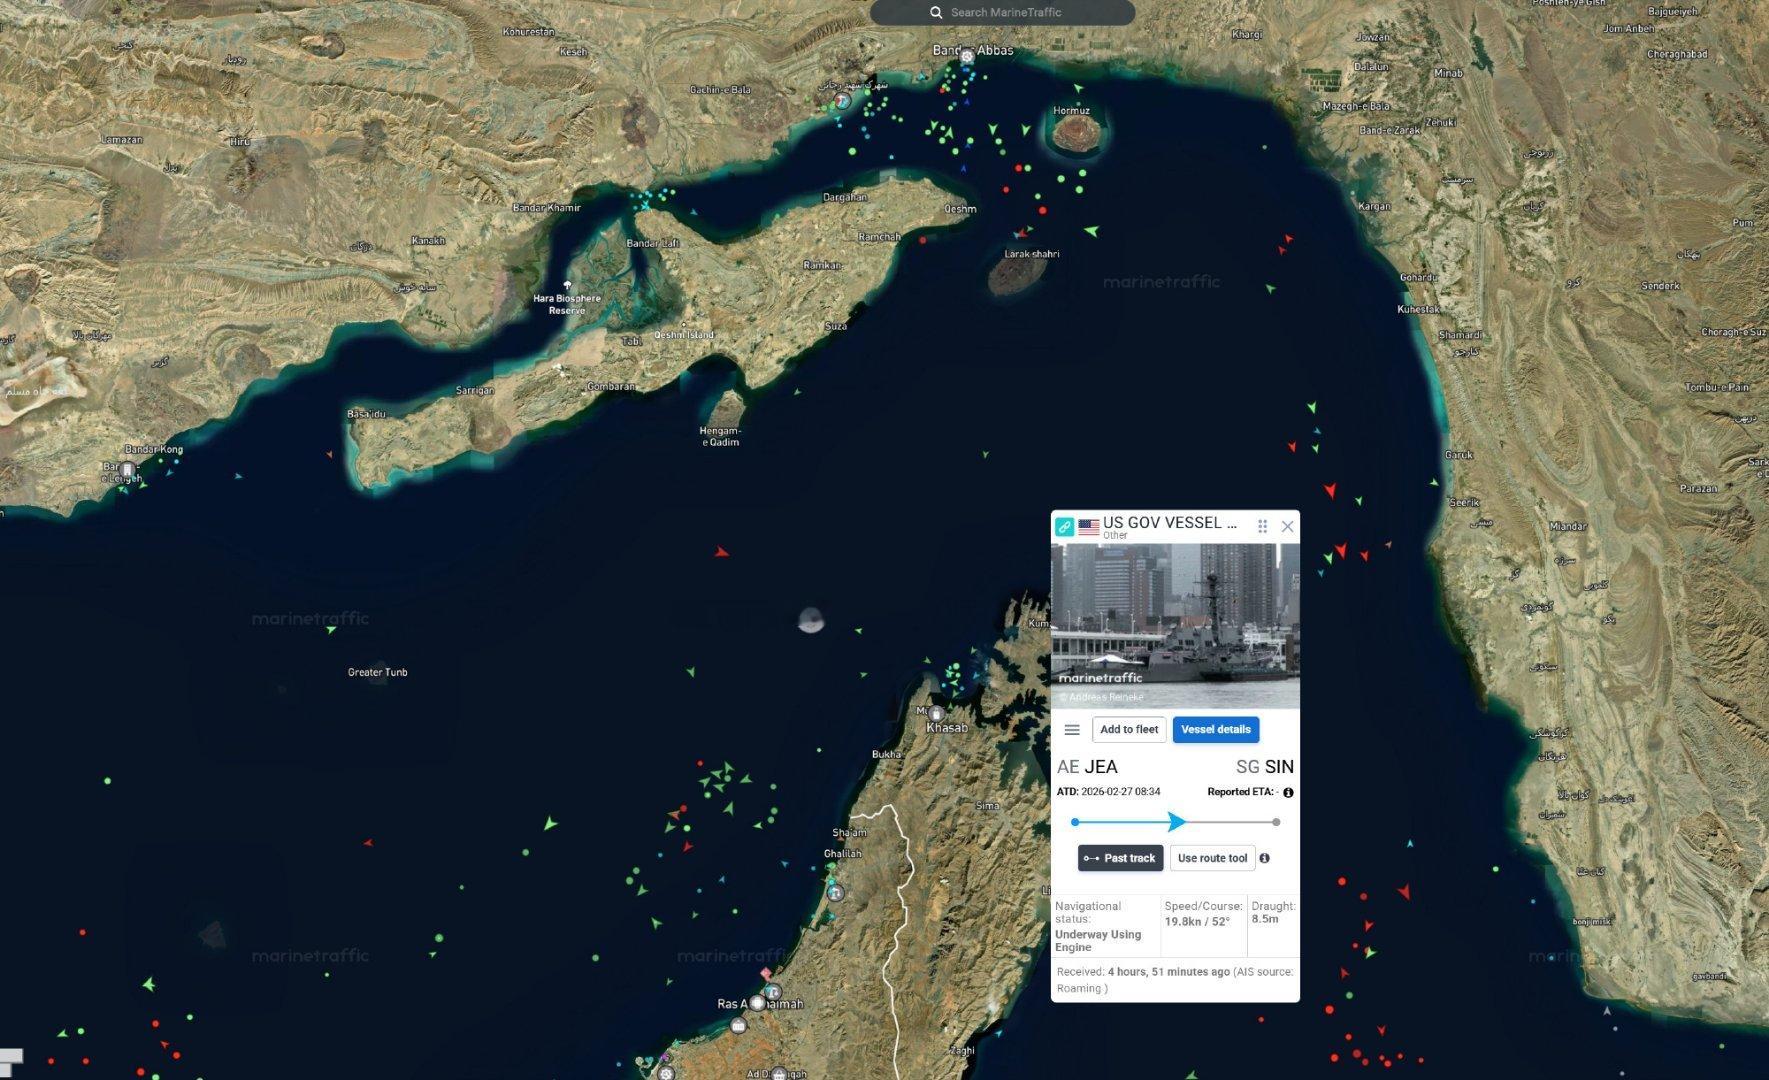This screenshot has width=1769, height=1080.
Task: Click the departure port code AE JEA
Action: (1087, 767)
